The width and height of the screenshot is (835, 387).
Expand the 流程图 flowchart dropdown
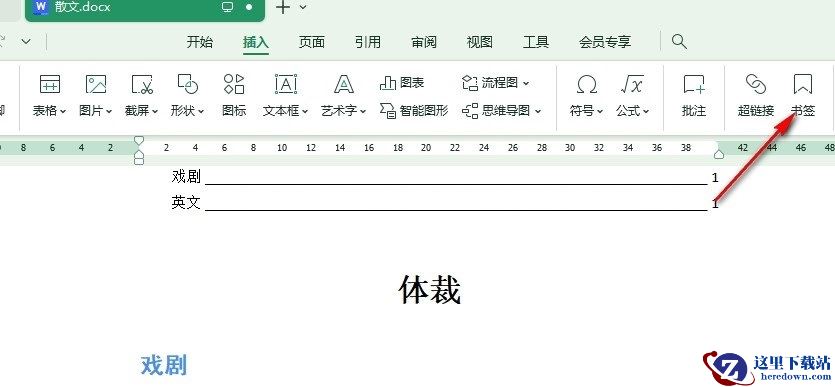click(526, 83)
